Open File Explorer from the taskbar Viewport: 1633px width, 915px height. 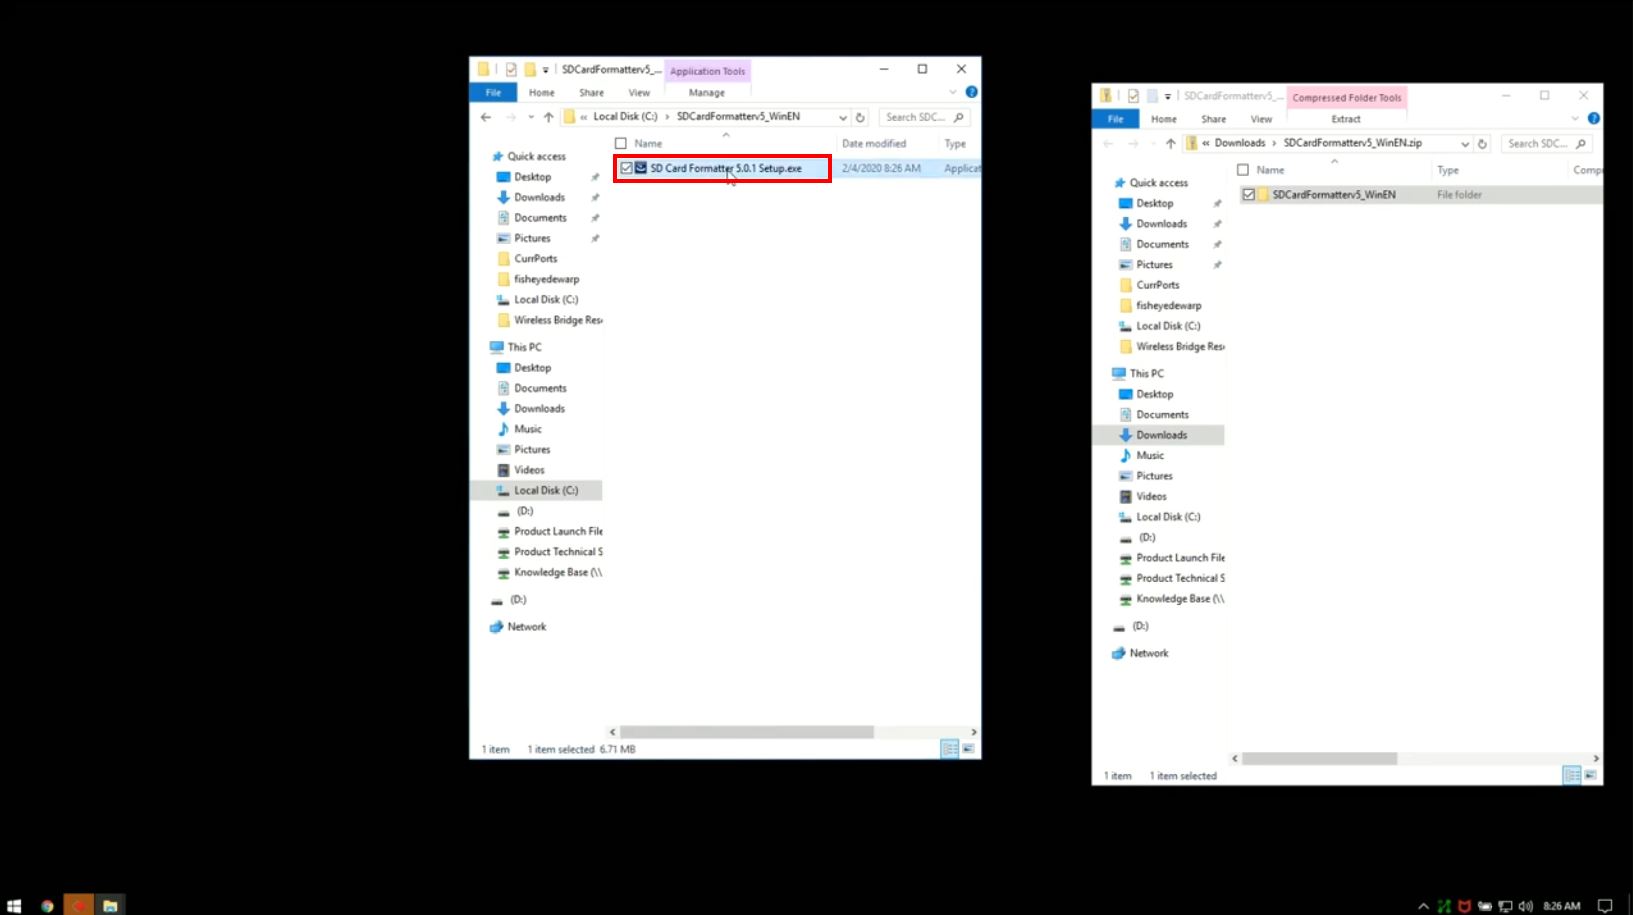click(x=110, y=906)
